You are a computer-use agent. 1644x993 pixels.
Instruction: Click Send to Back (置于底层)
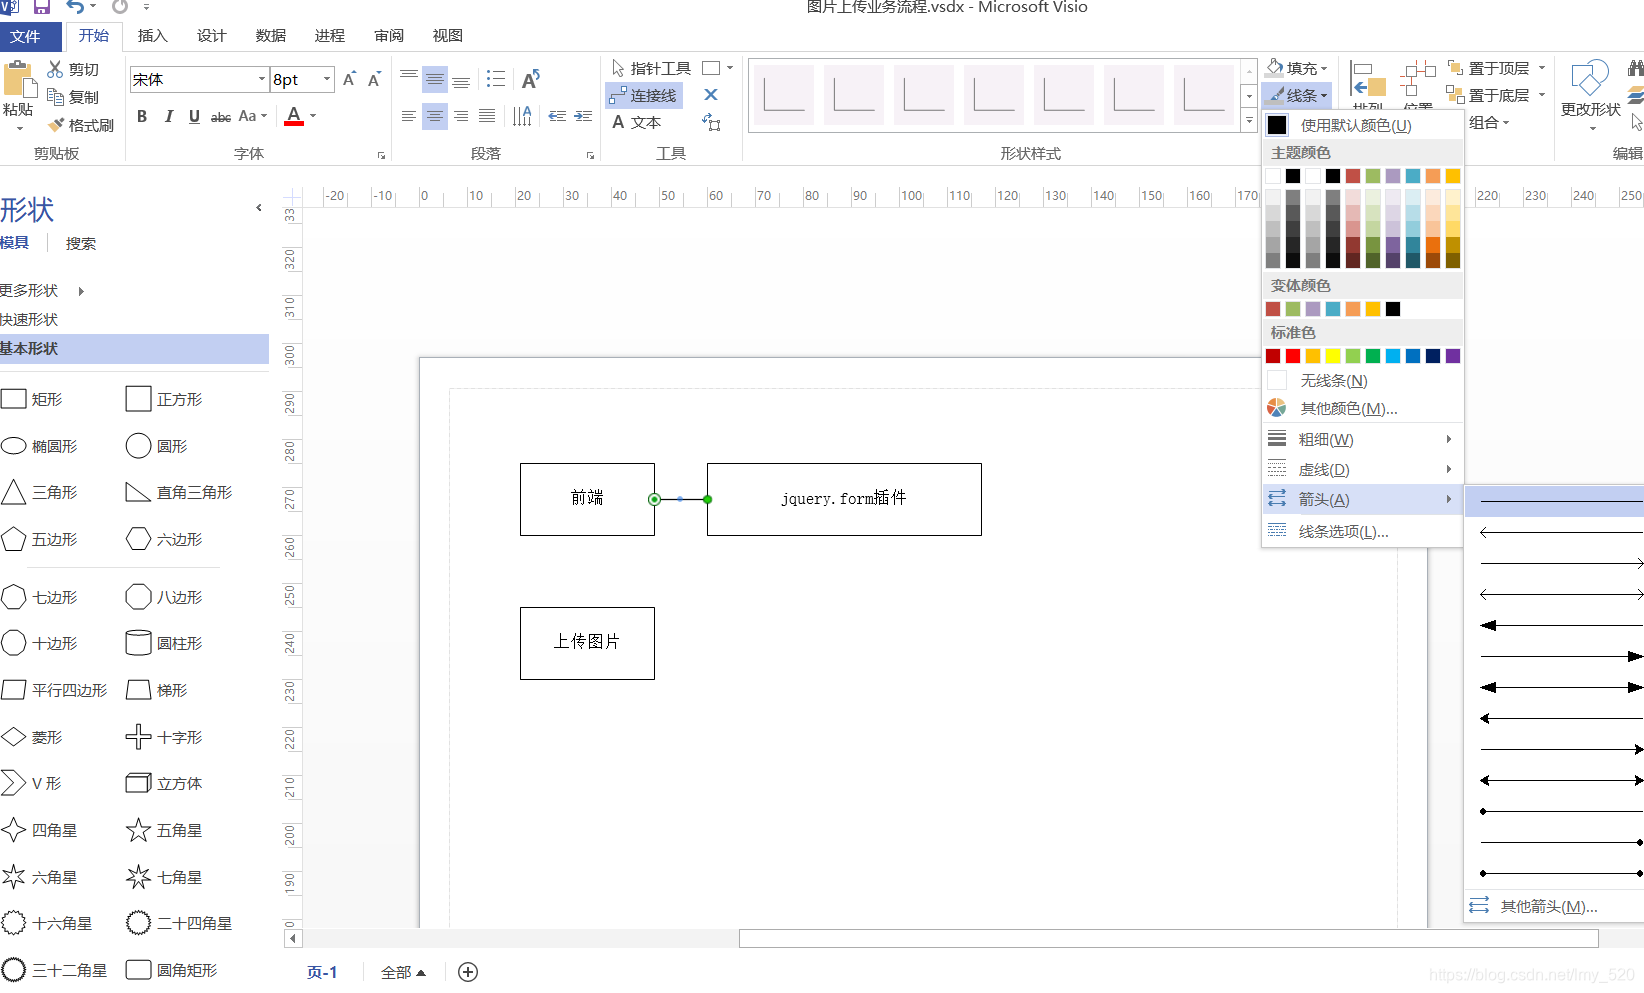[x=1489, y=95]
